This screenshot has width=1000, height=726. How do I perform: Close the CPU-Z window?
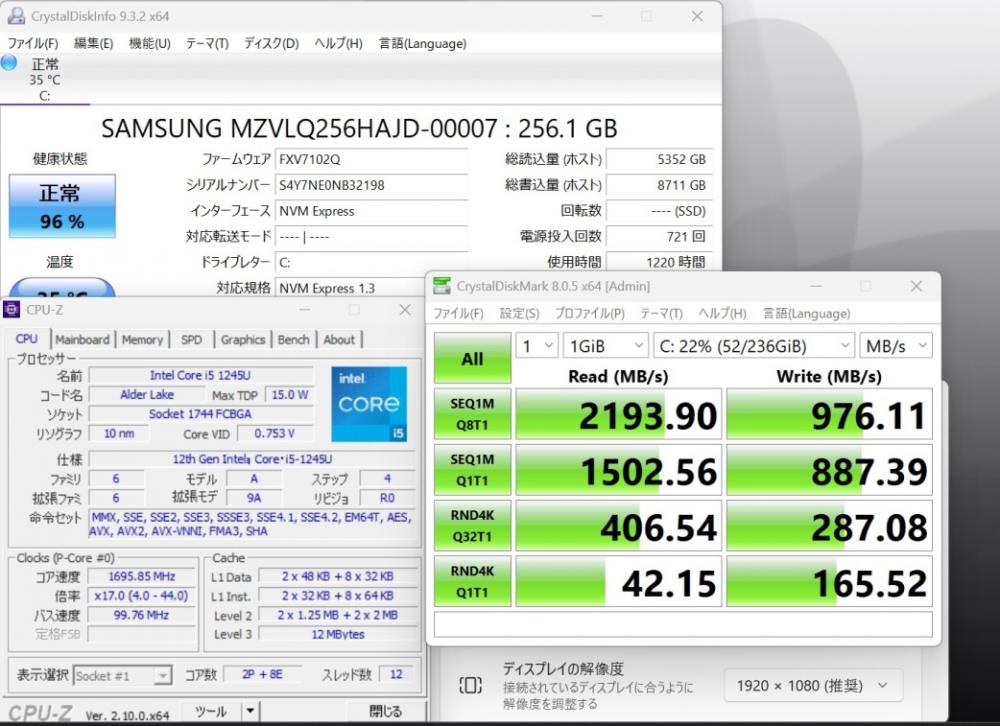(405, 309)
